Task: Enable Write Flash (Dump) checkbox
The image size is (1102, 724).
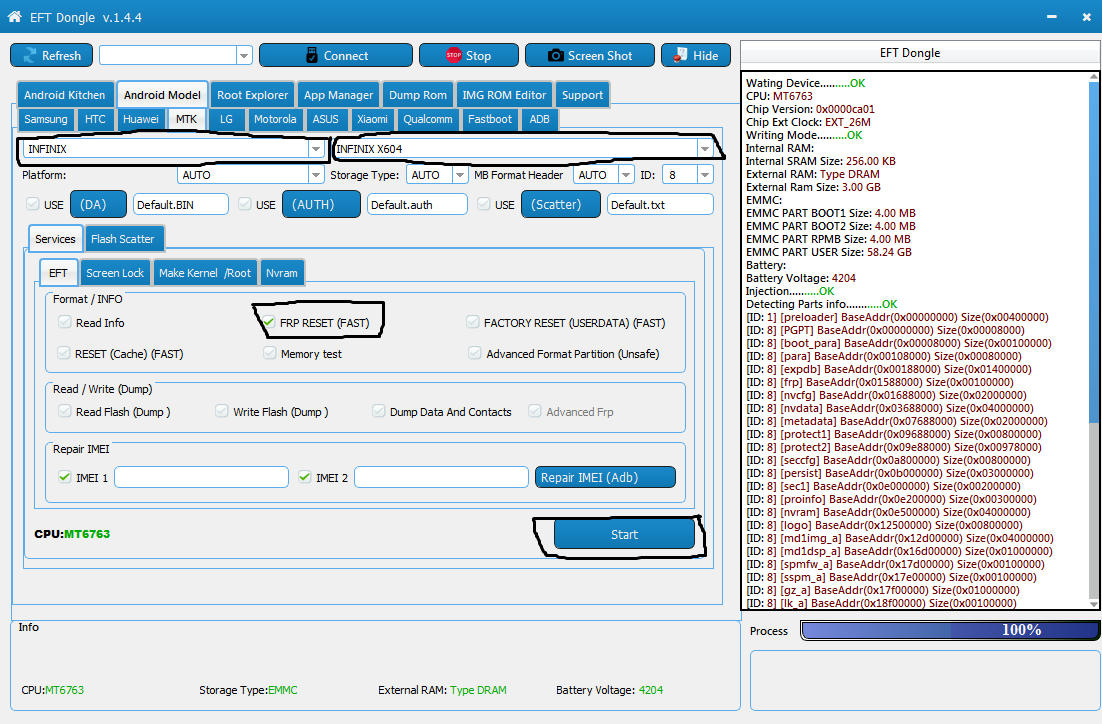Action: coord(222,411)
